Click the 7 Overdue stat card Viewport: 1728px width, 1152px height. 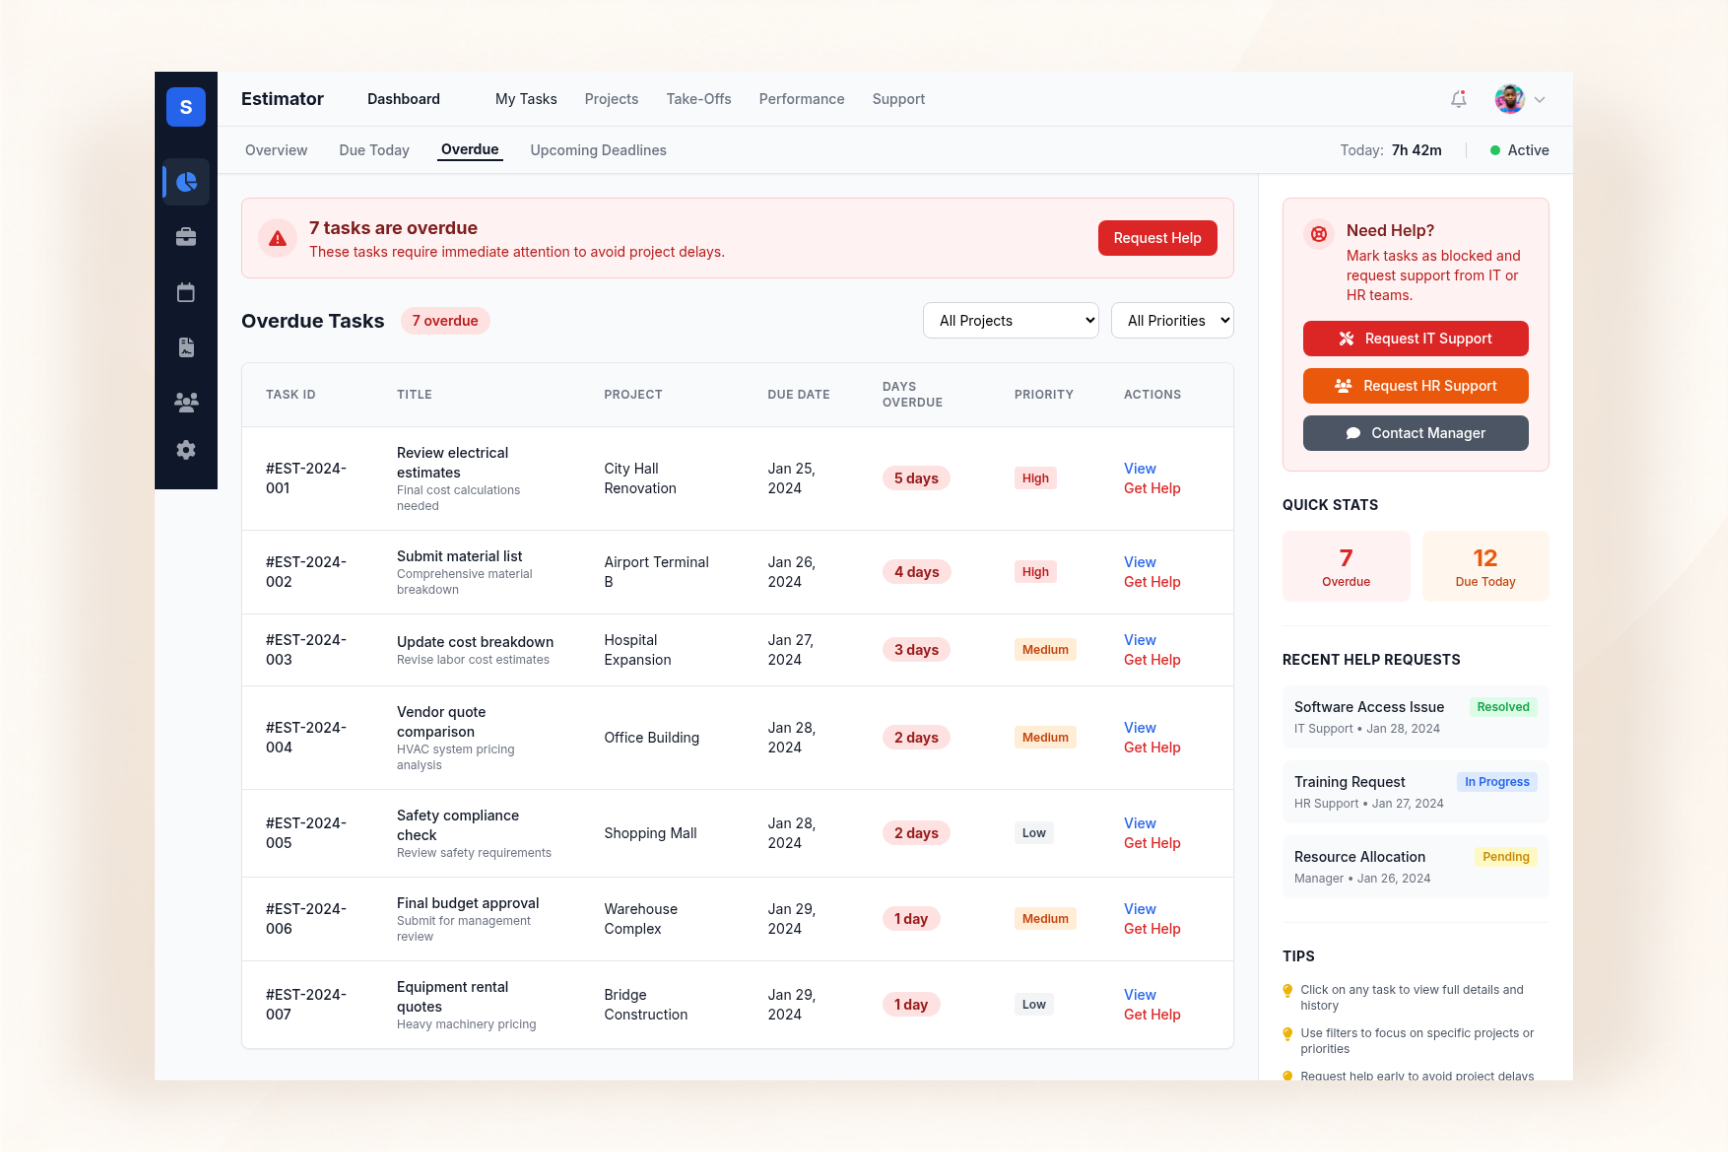(x=1346, y=566)
